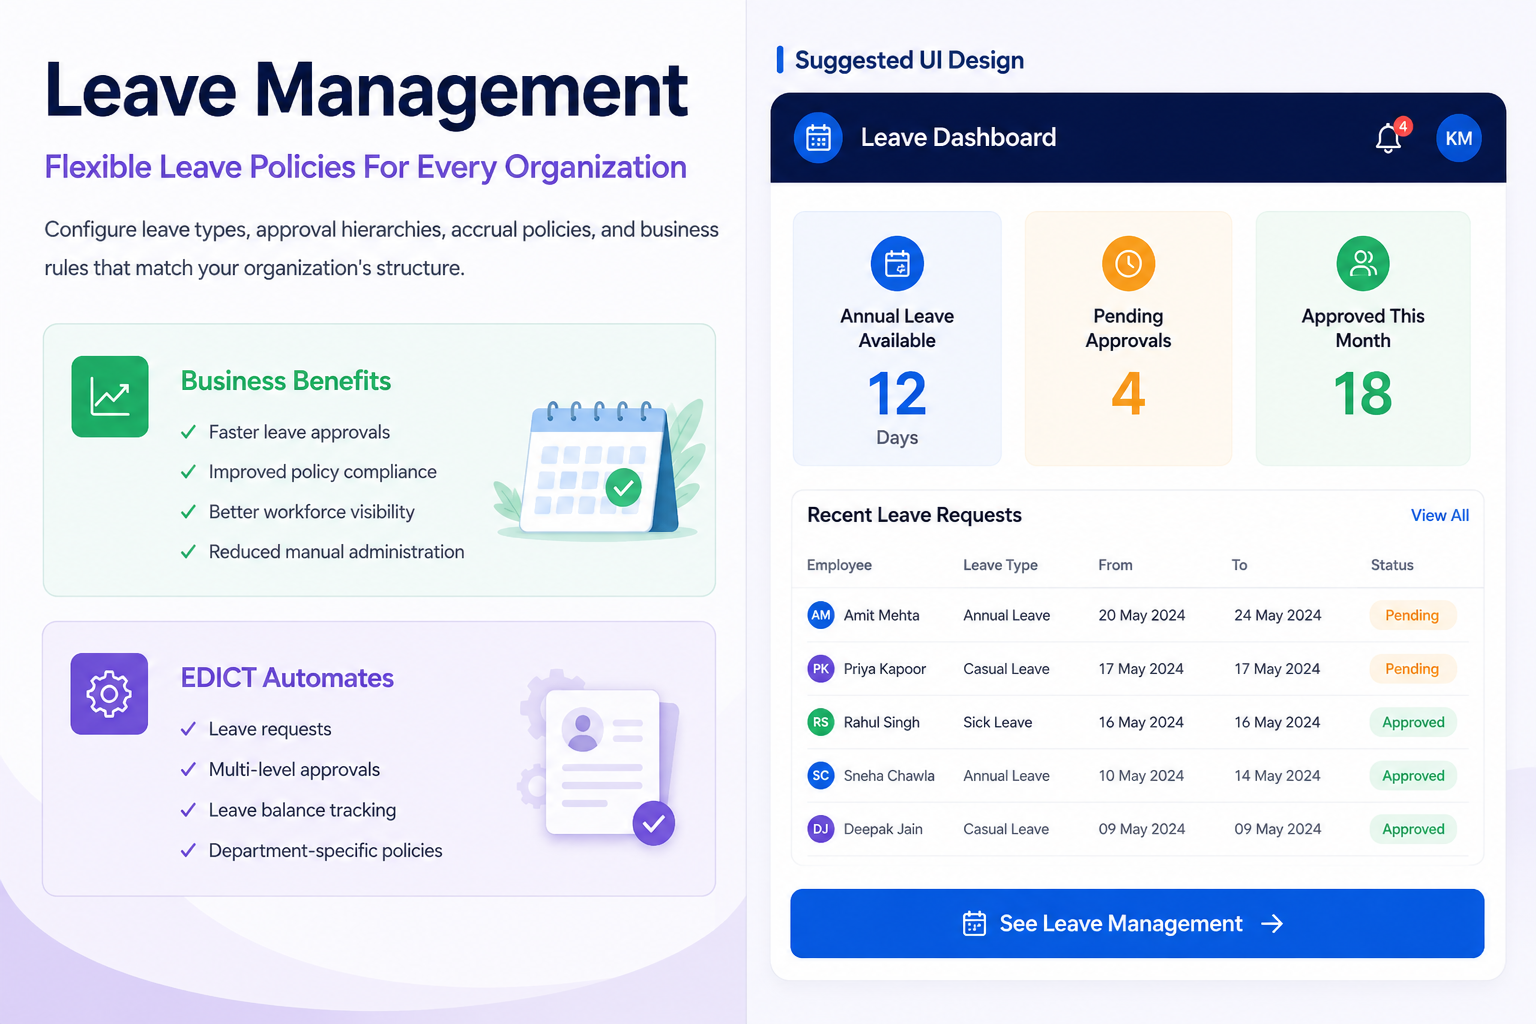
Task: Click the checkmark beside Reduced manual administration
Action: [x=188, y=552]
